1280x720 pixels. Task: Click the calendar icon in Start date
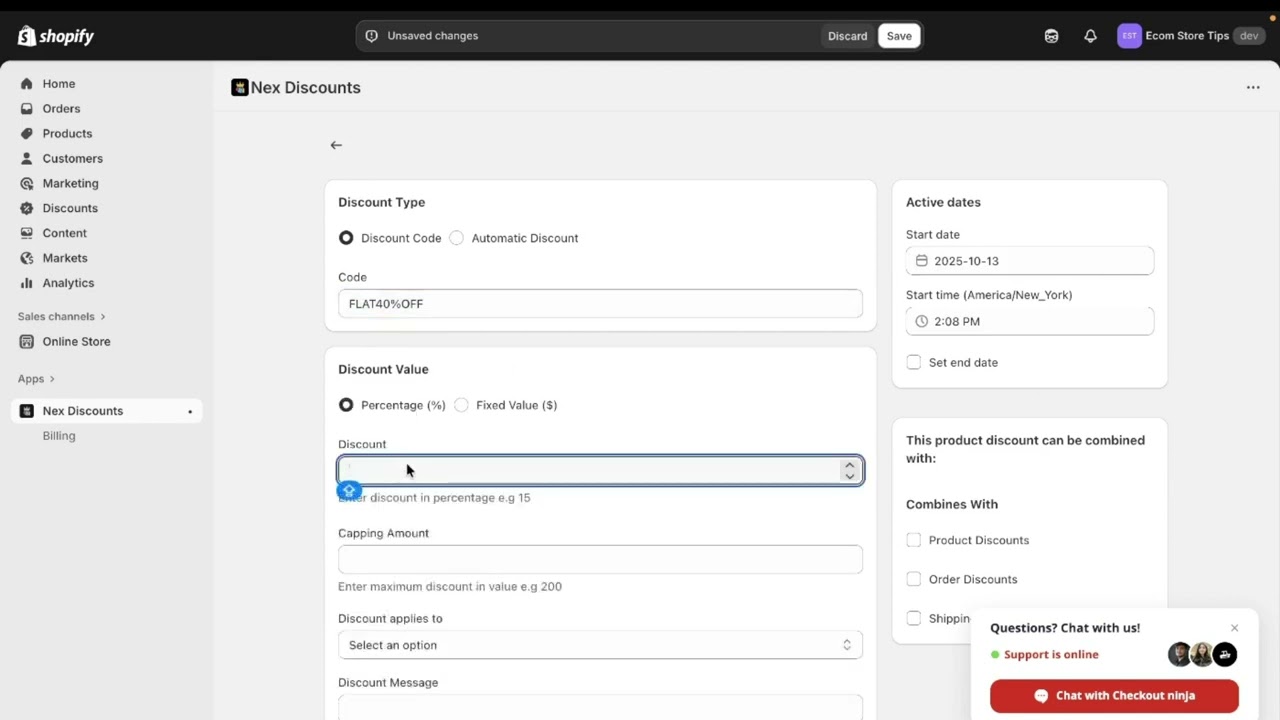pyautogui.click(x=922, y=261)
